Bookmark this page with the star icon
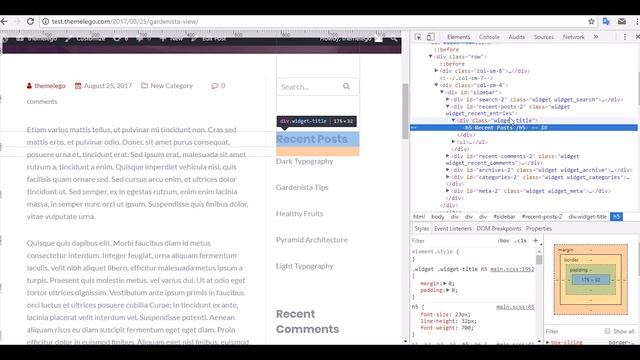The image size is (640, 360). (x=591, y=22)
